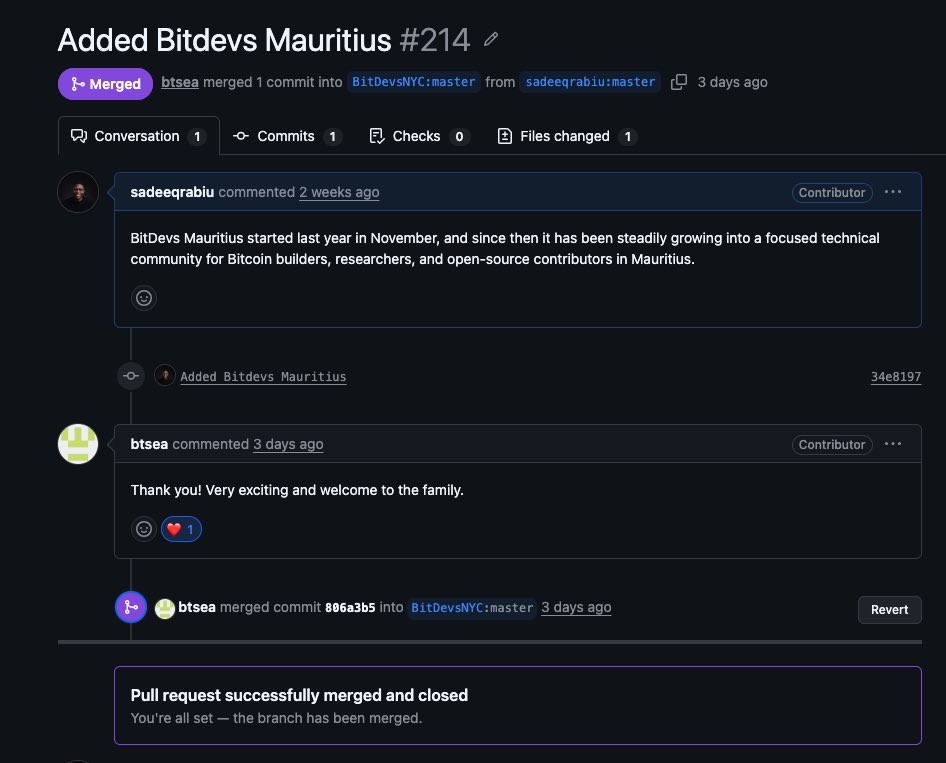Toggle the heart reaction with count 1
Viewport: 946px width, 763px height.
pyautogui.click(x=181, y=529)
